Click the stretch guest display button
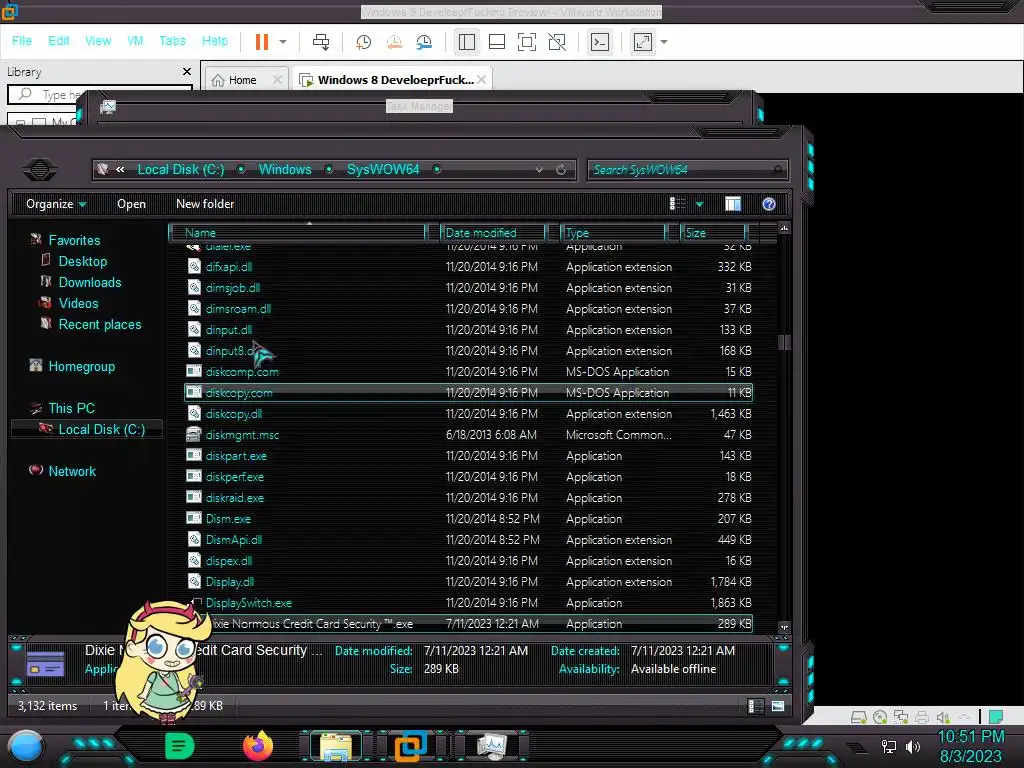 pos(643,42)
